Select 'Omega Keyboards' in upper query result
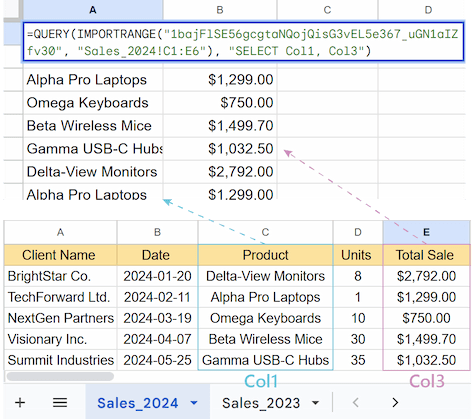The width and height of the screenshot is (472, 419). [x=93, y=103]
